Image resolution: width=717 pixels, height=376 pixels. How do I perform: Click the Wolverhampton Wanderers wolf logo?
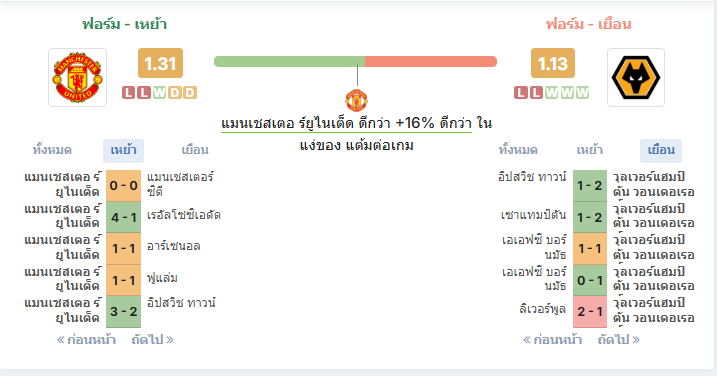point(636,77)
